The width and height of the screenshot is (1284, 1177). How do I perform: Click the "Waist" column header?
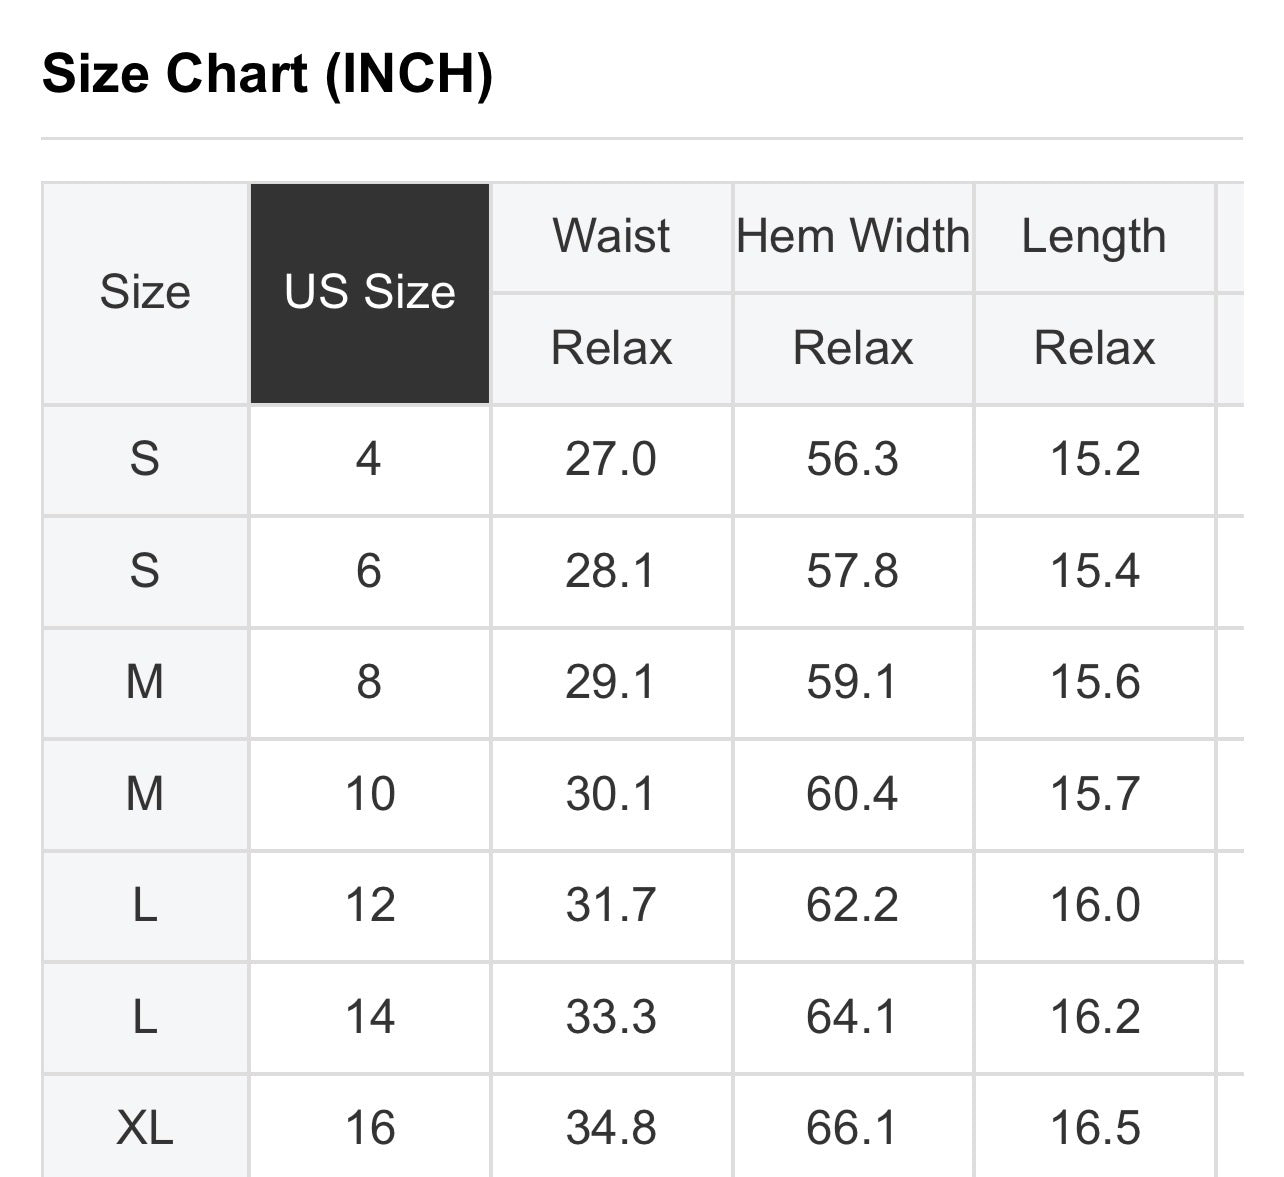pyautogui.click(x=611, y=237)
